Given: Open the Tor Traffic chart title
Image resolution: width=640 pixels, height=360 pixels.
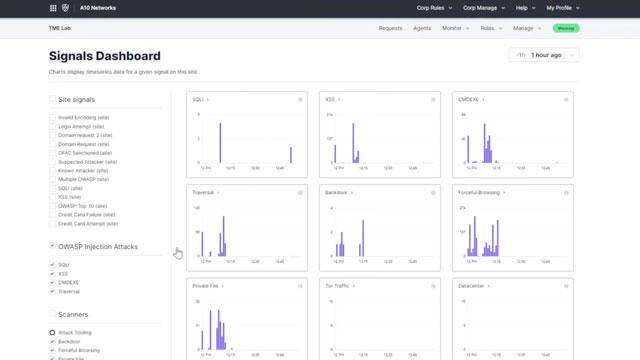Looking at the screenshot, I should [x=340, y=286].
